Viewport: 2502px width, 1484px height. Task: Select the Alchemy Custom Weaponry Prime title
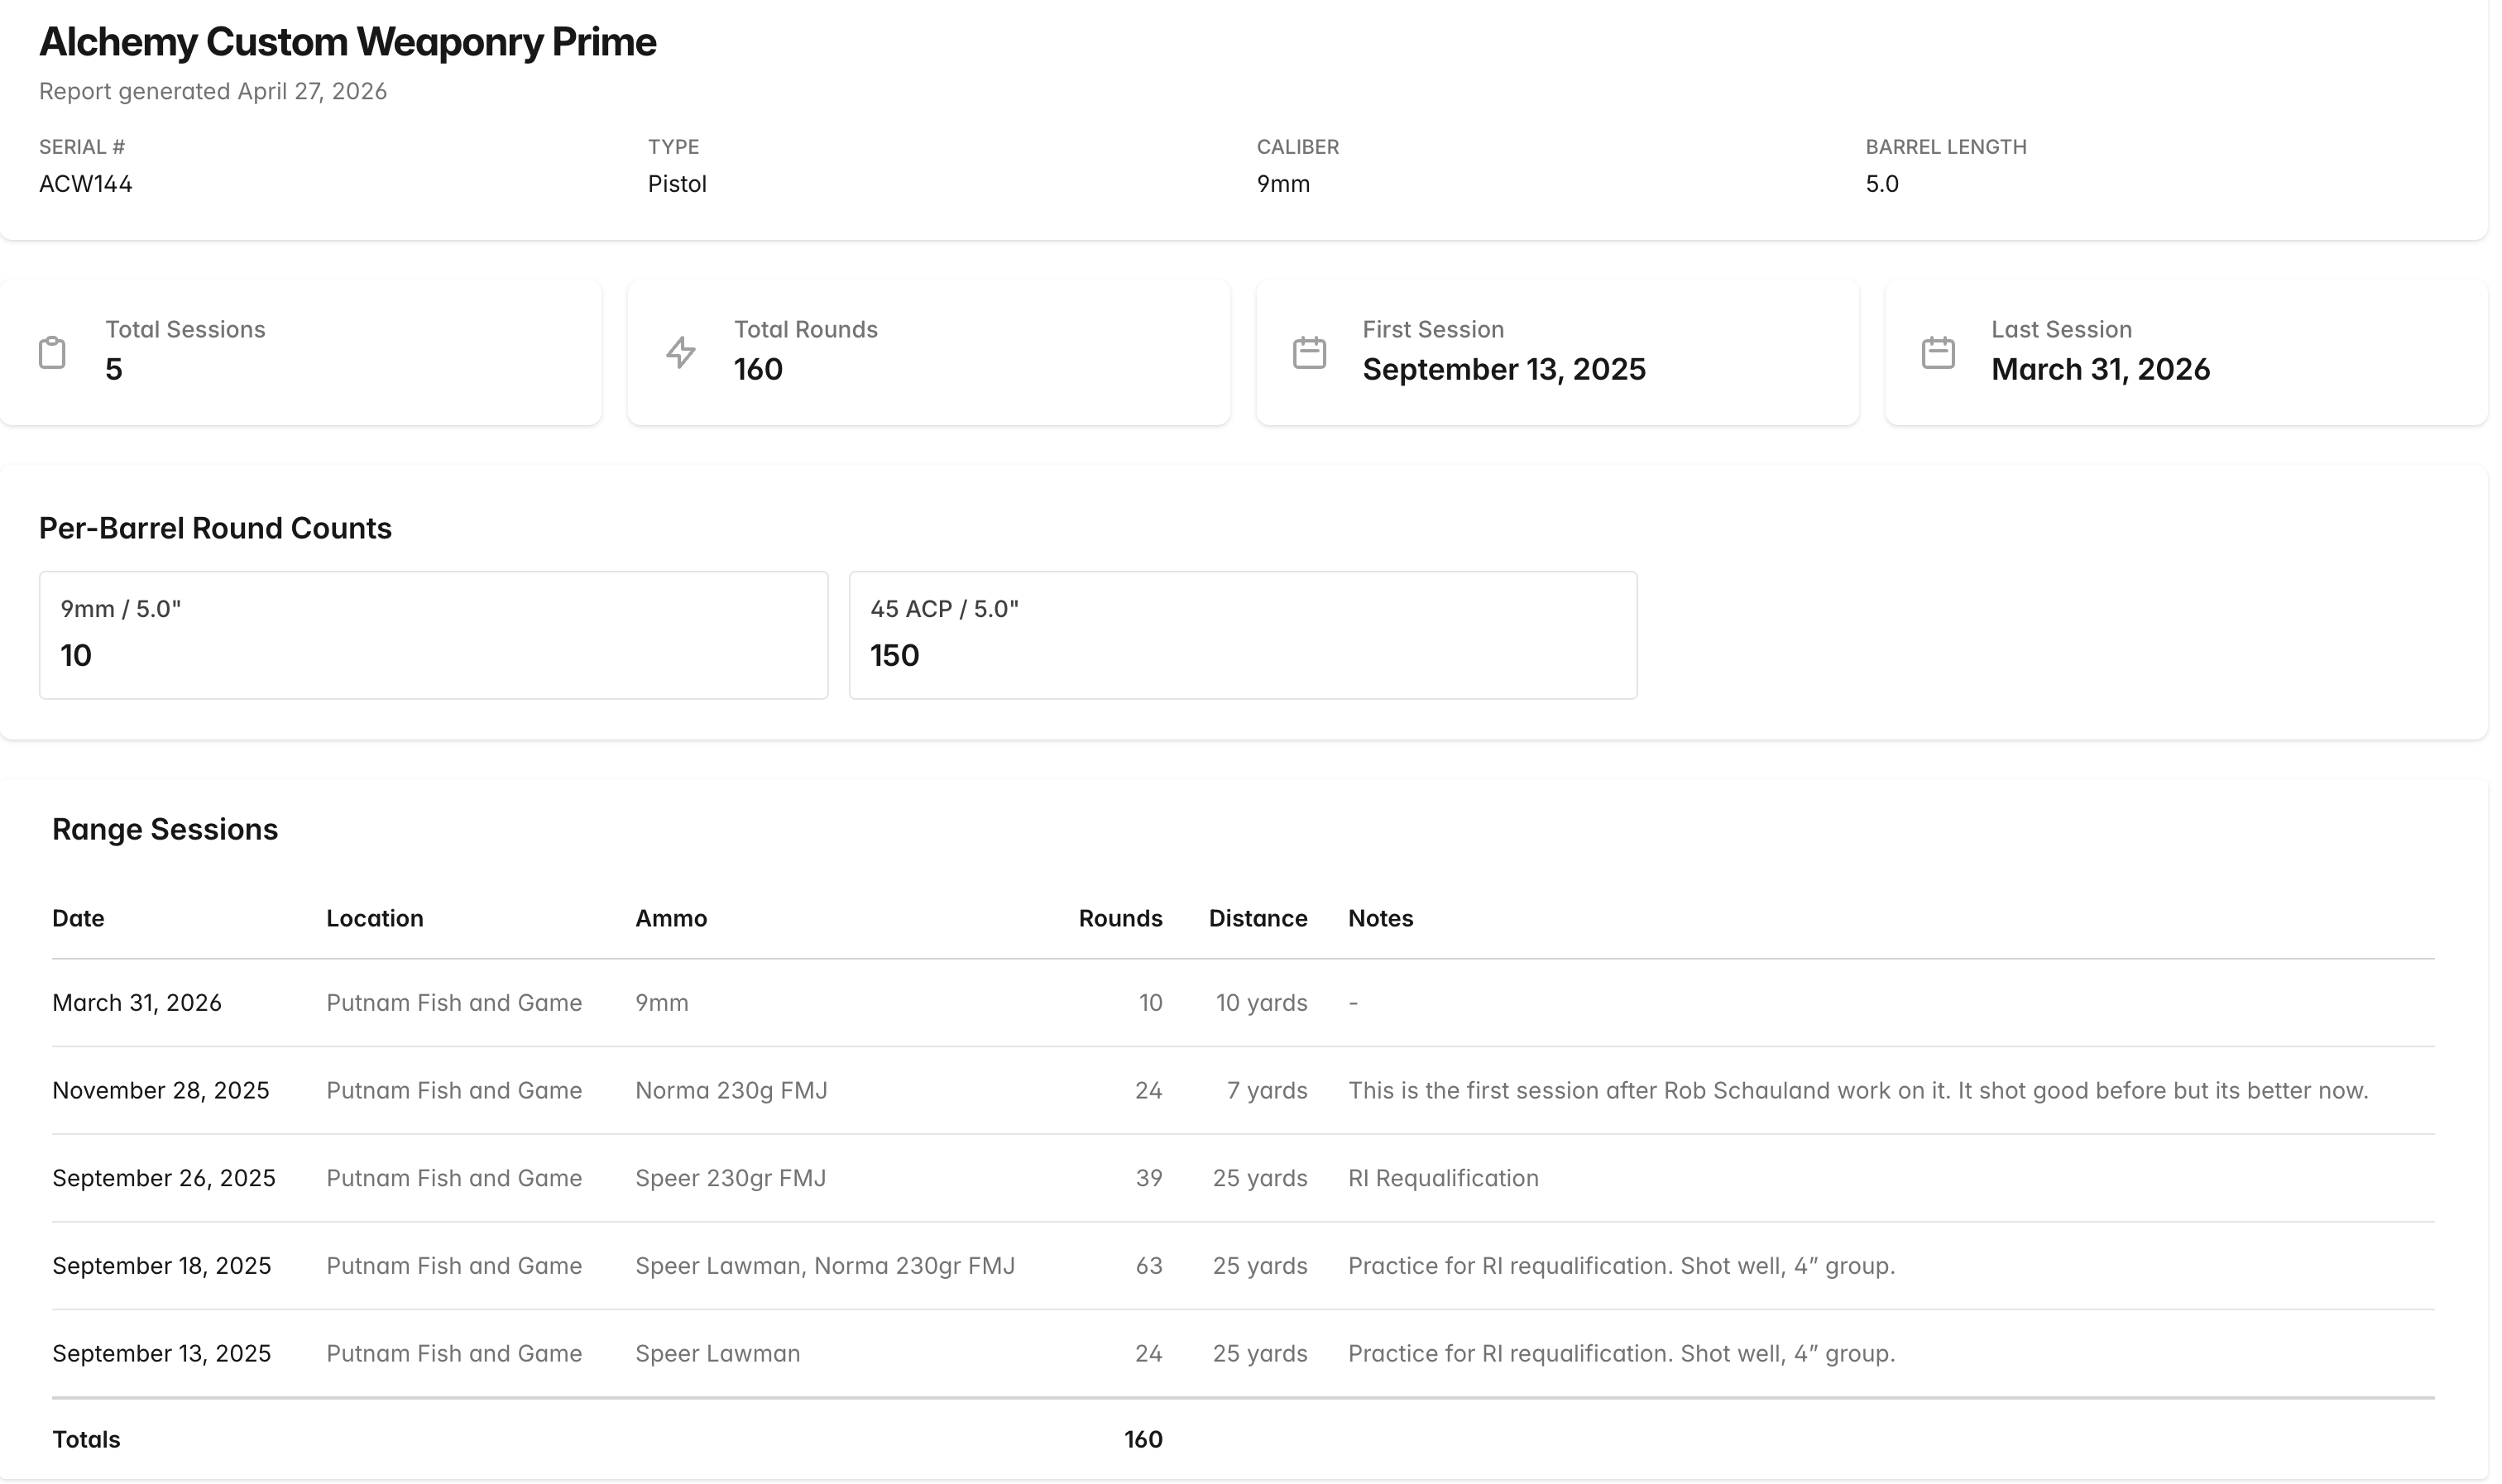tap(347, 42)
